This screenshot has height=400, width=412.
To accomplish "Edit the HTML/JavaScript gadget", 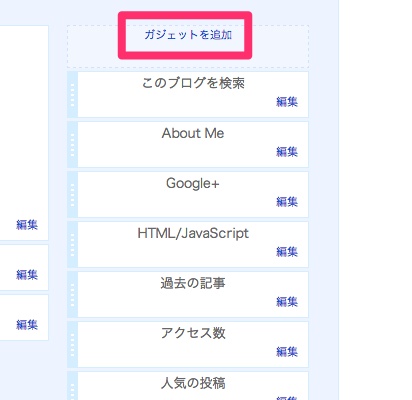I will pos(287,252).
